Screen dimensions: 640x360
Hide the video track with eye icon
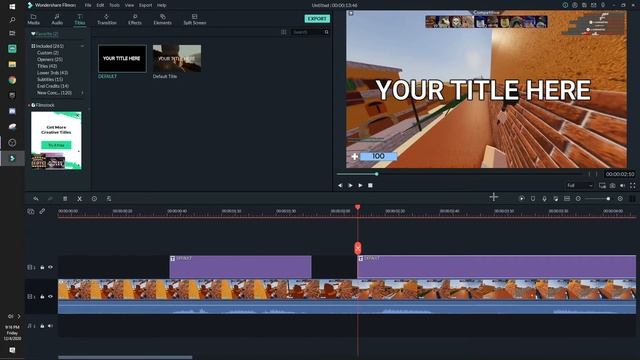point(50,296)
